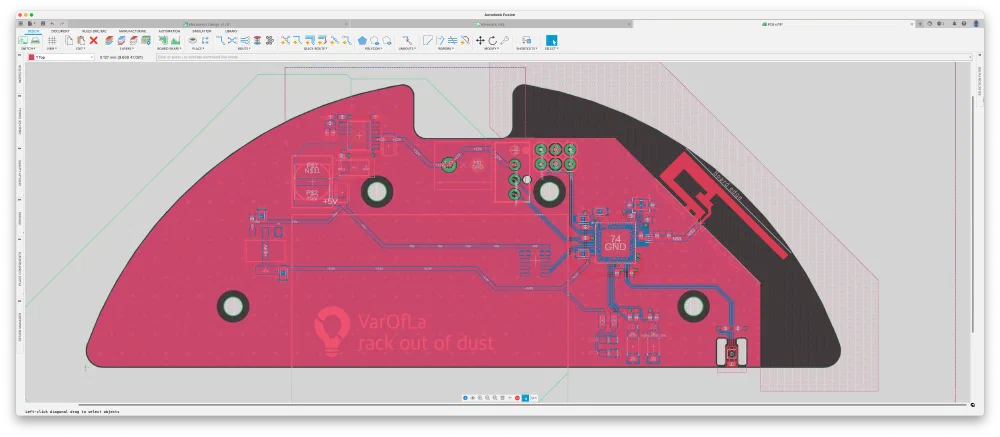Open the Design Manager side panel tab
Image resolution: width=1000 pixels, height=437 pixels.
pos(20,325)
